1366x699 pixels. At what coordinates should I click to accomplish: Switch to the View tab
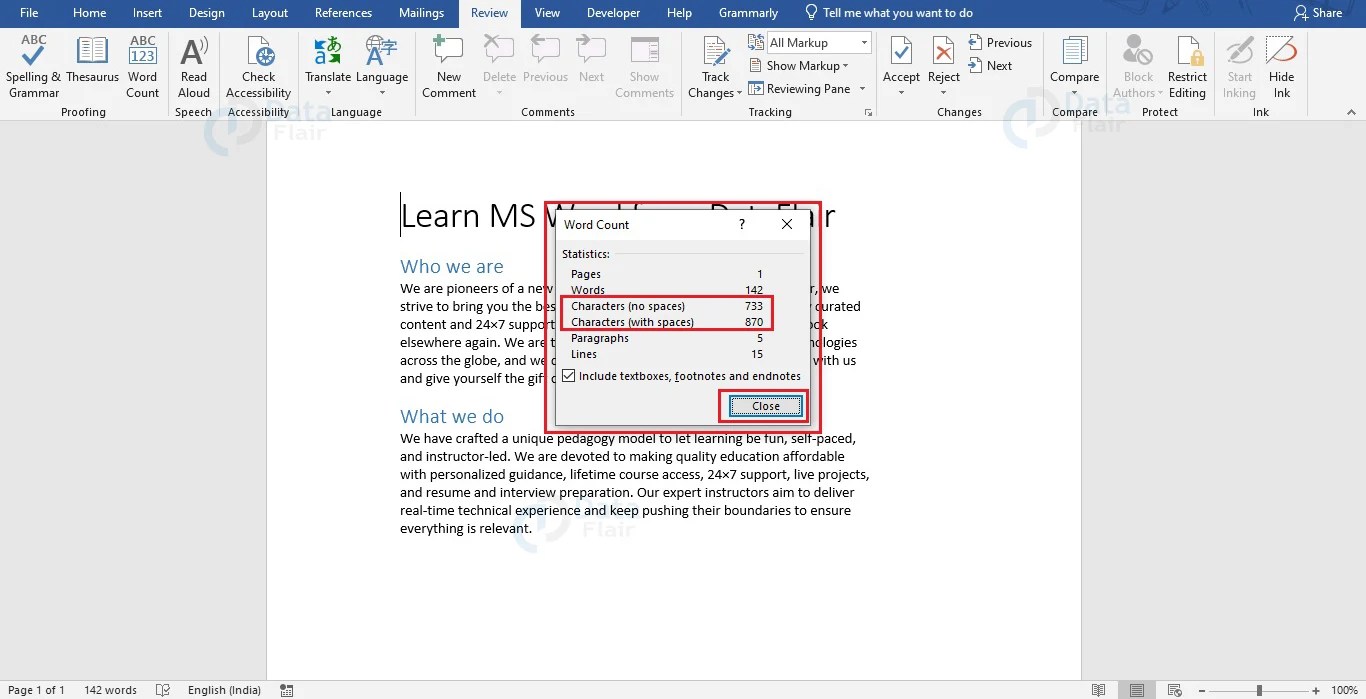[x=547, y=13]
